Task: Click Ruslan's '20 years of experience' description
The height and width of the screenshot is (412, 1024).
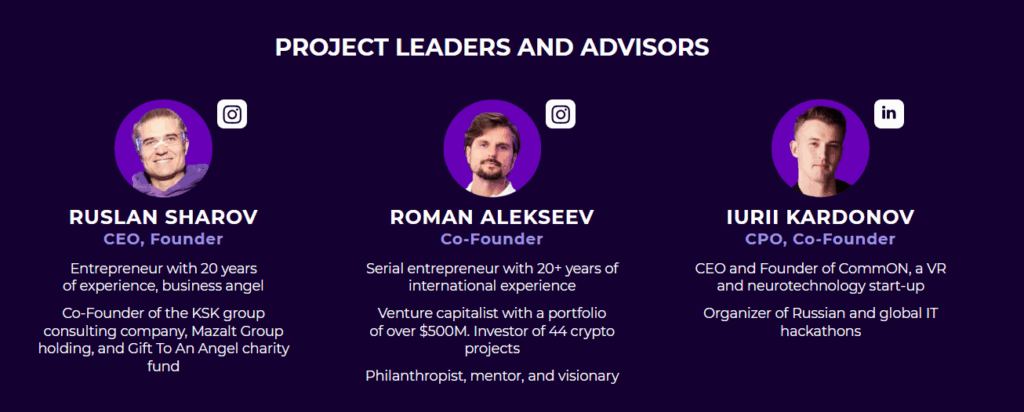Action: tap(163, 277)
